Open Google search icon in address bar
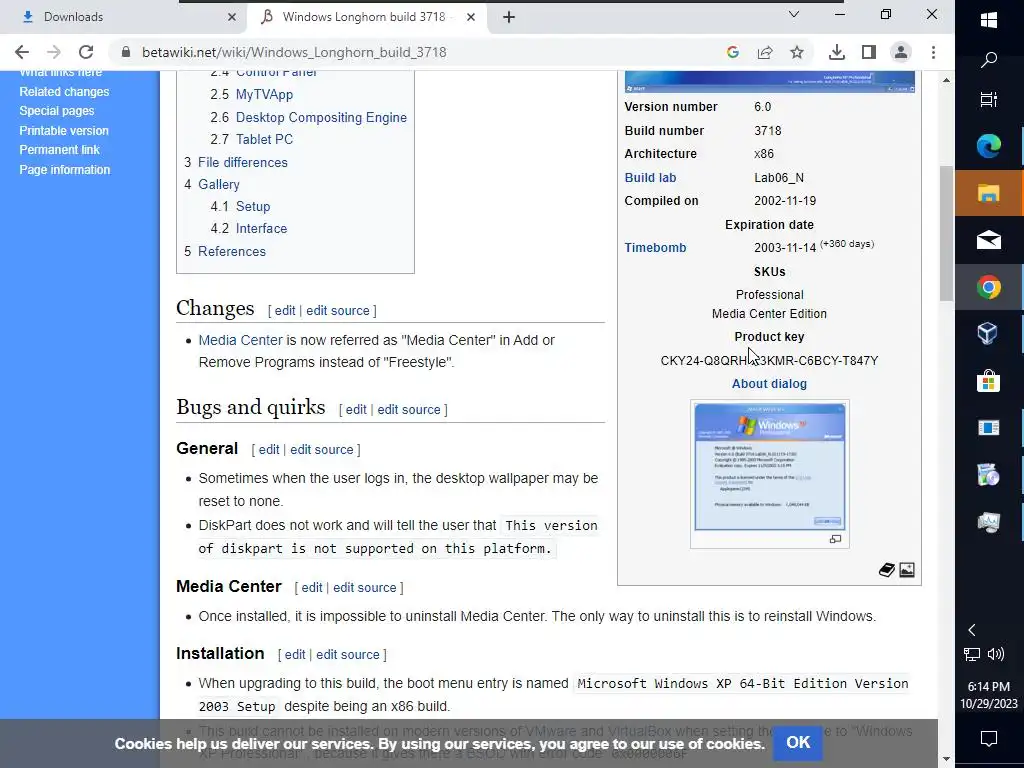The width and height of the screenshot is (1024, 768). 733,52
